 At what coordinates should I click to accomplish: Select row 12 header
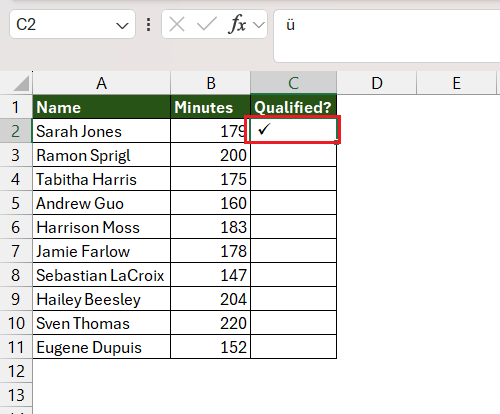pos(16,371)
